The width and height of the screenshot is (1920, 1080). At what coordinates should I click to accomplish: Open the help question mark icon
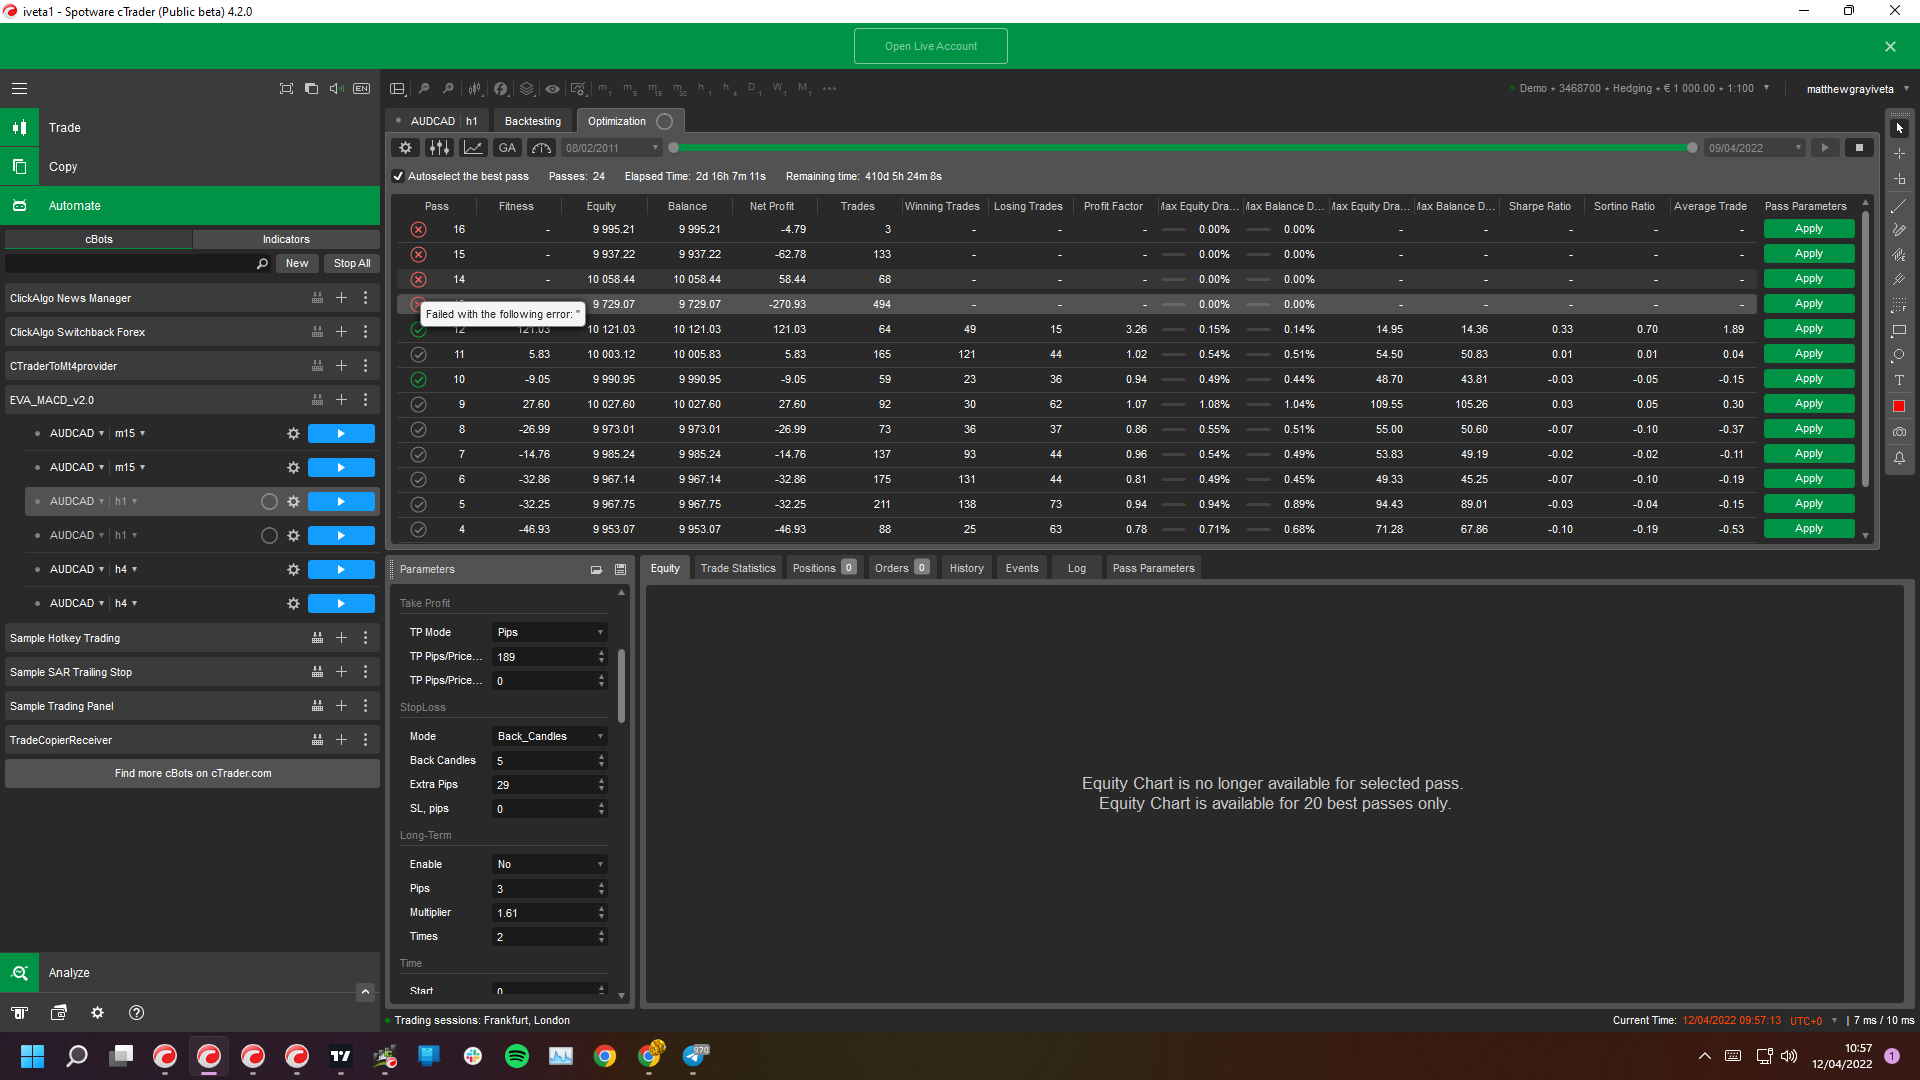point(137,1013)
